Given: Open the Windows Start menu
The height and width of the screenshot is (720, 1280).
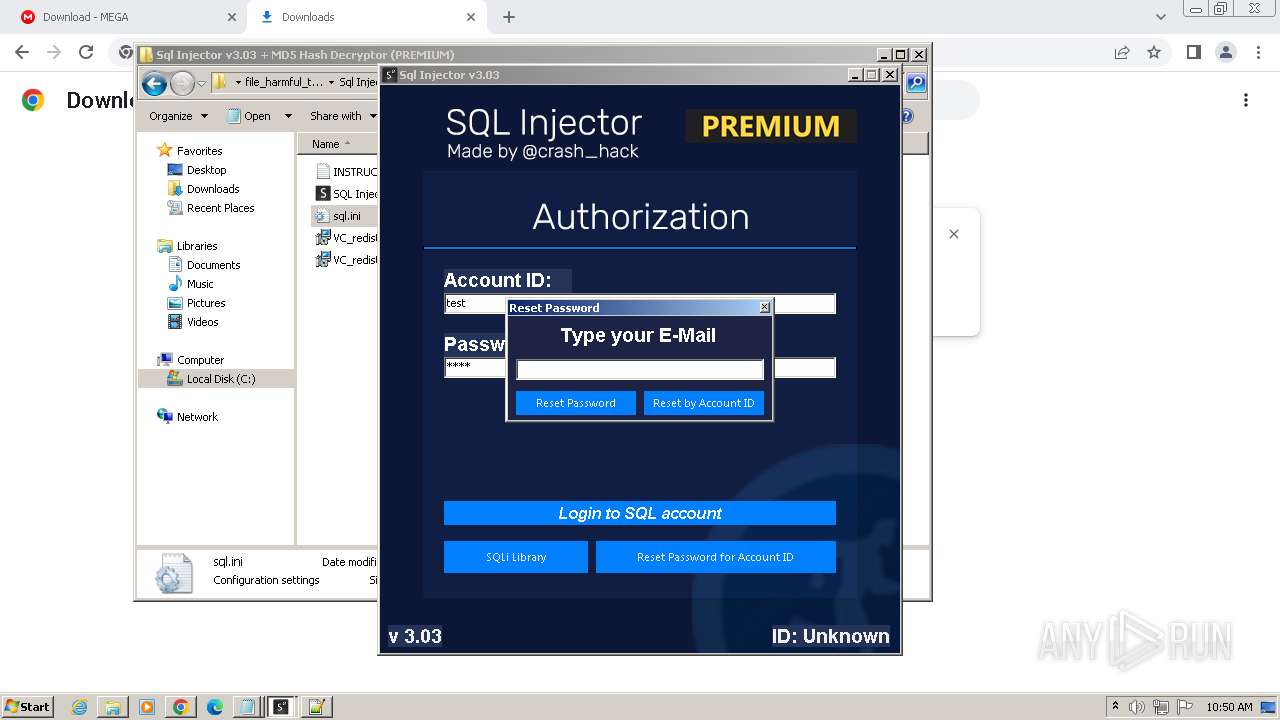Looking at the screenshot, I should (27, 706).
